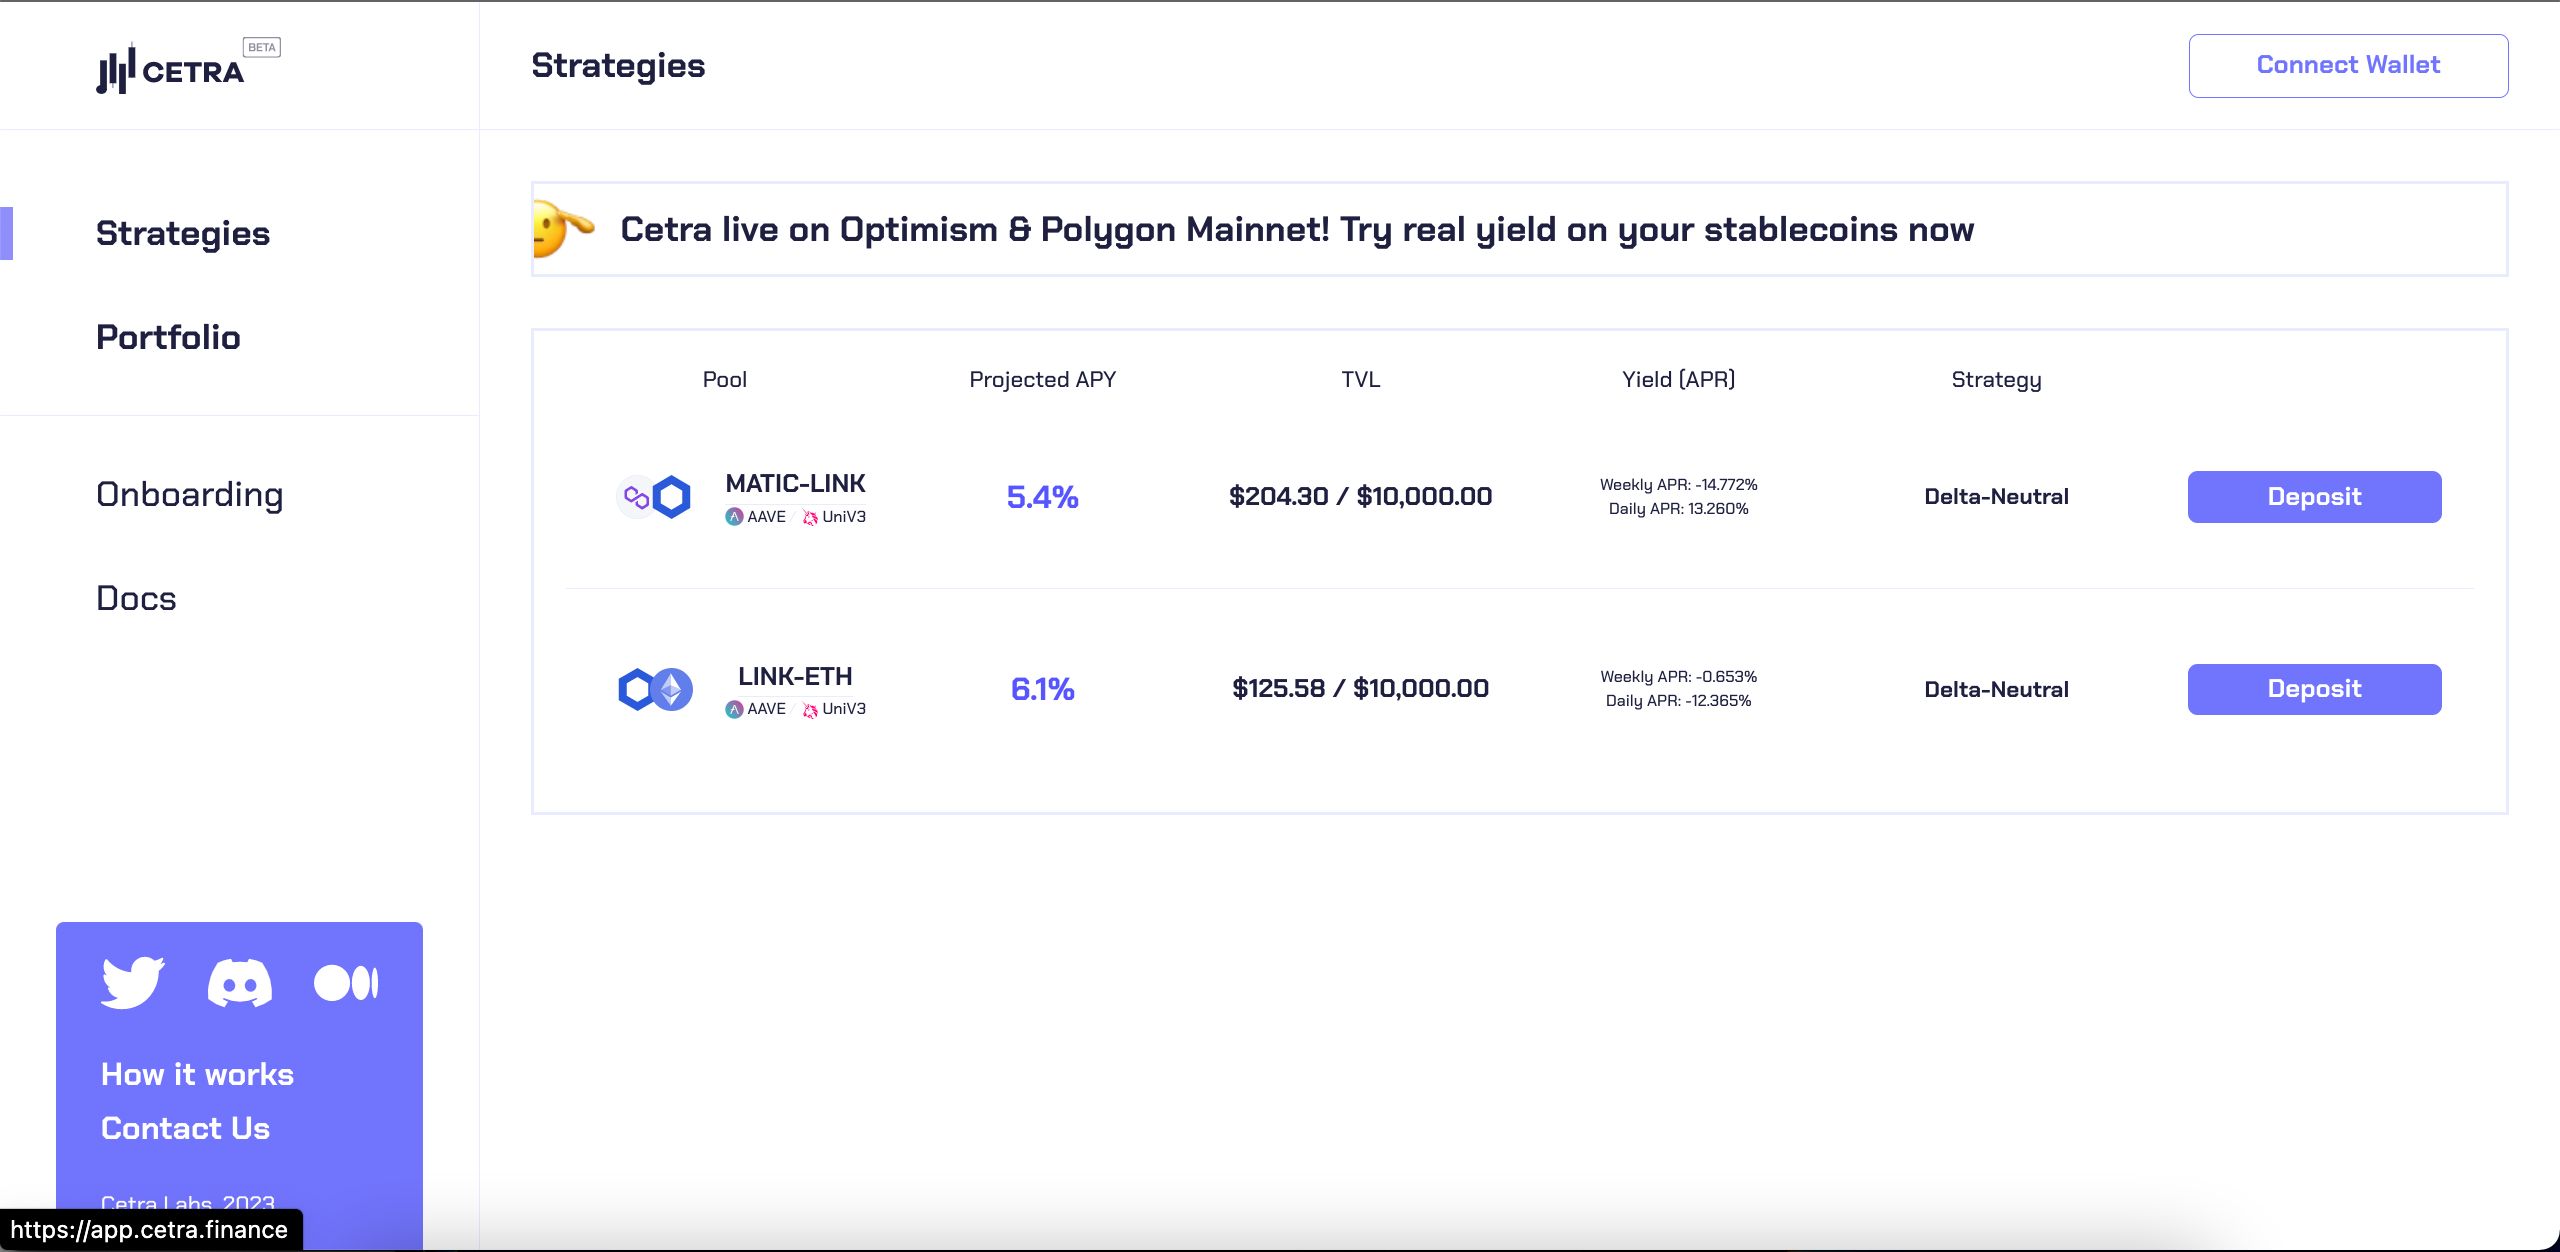Open Docs from sidebar

(x=137, y=597)
